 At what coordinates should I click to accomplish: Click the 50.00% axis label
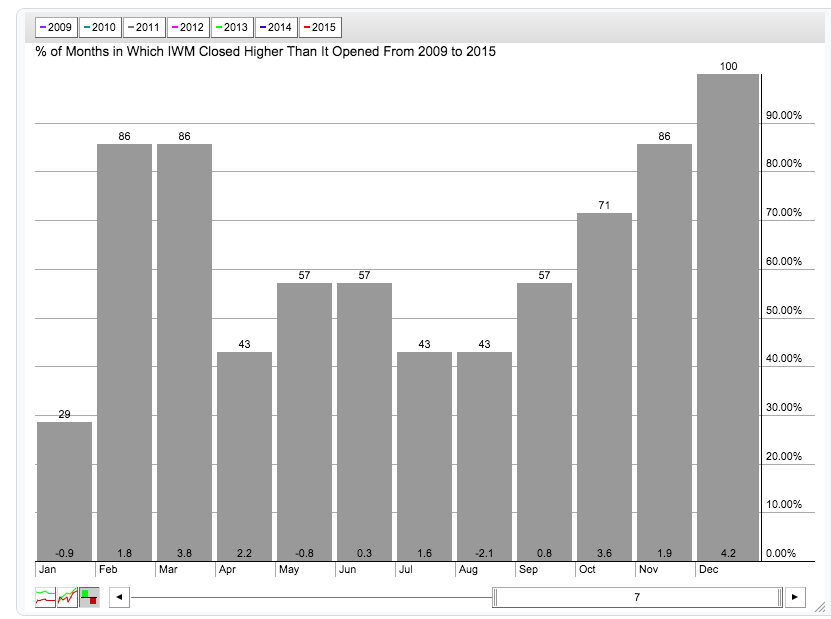784,310
